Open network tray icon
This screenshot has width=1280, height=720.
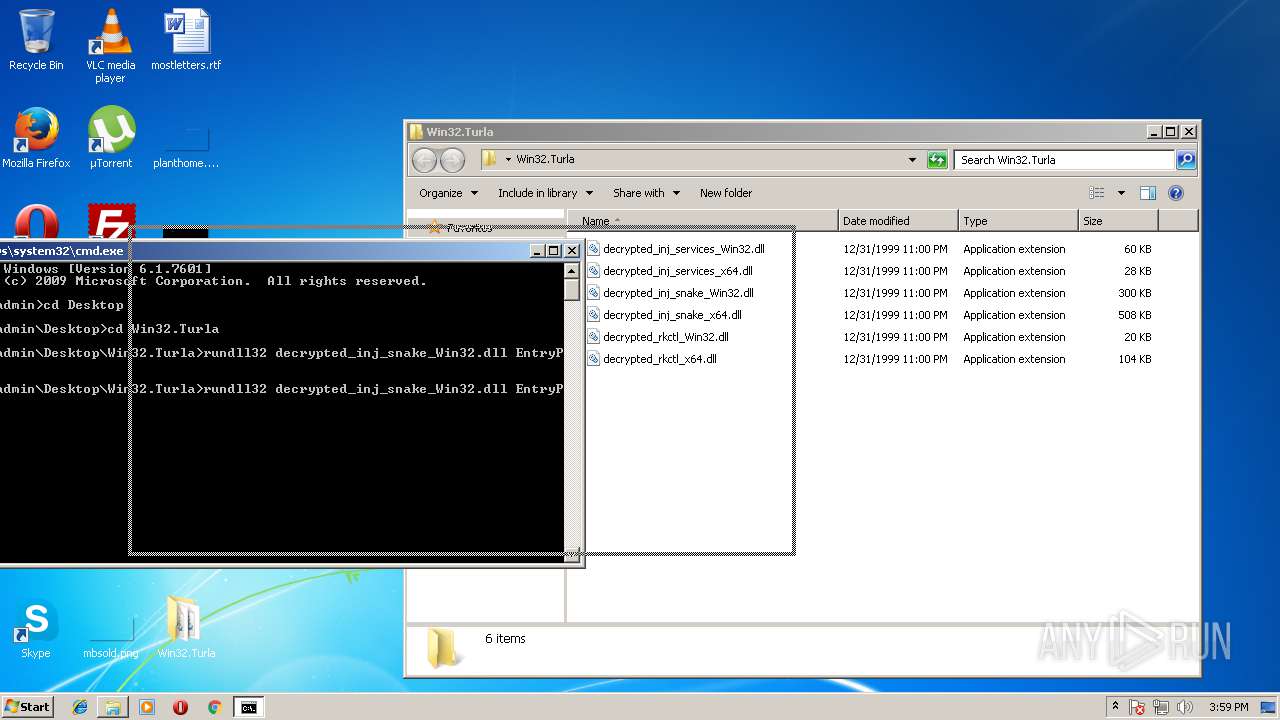click(x=1162, y=707)
